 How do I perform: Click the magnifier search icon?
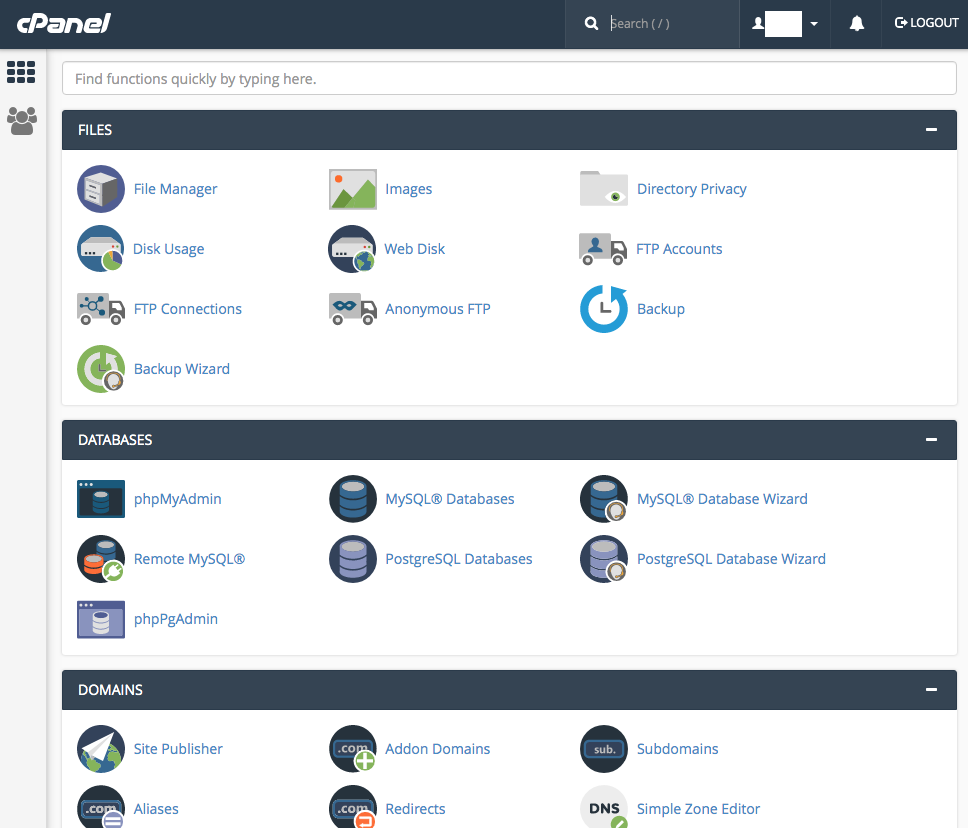point(591,23)
